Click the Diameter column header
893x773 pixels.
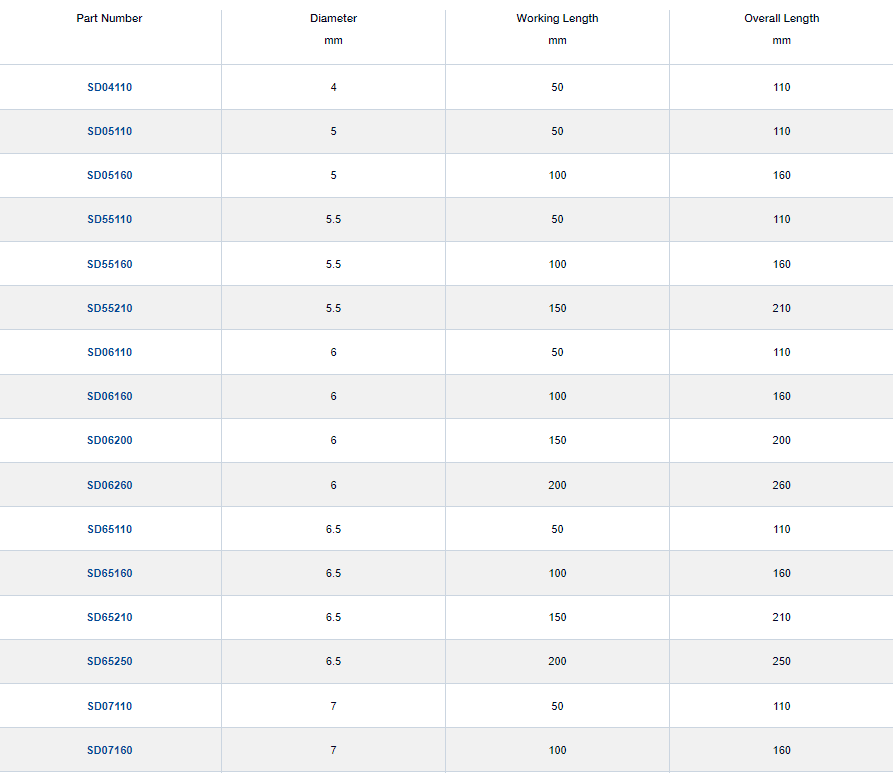[x=333, y=18]
